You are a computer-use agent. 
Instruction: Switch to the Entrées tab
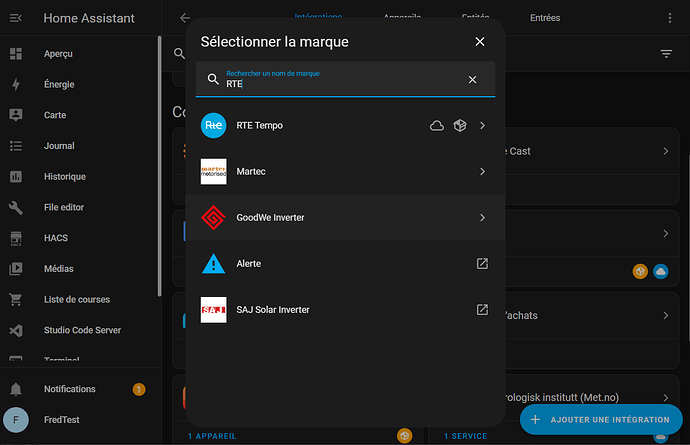(545, 18)
